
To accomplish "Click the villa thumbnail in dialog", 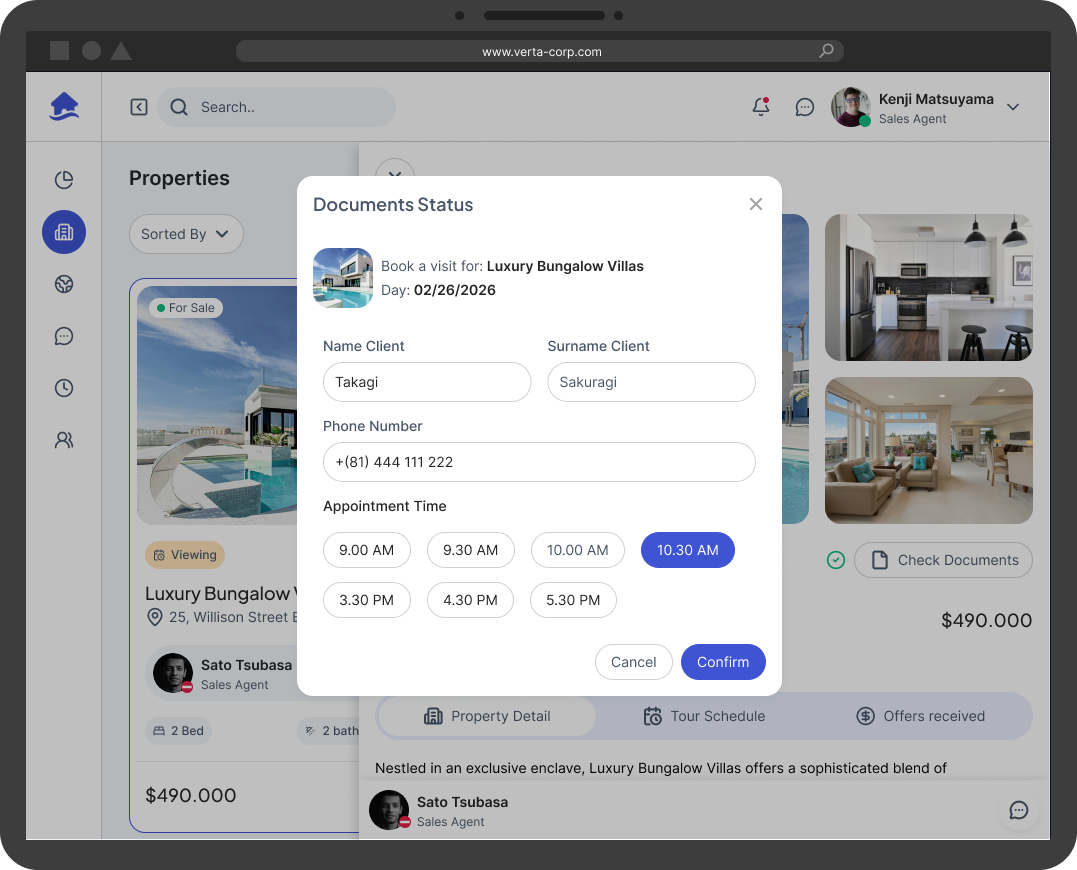I will (x=343, y=278).
